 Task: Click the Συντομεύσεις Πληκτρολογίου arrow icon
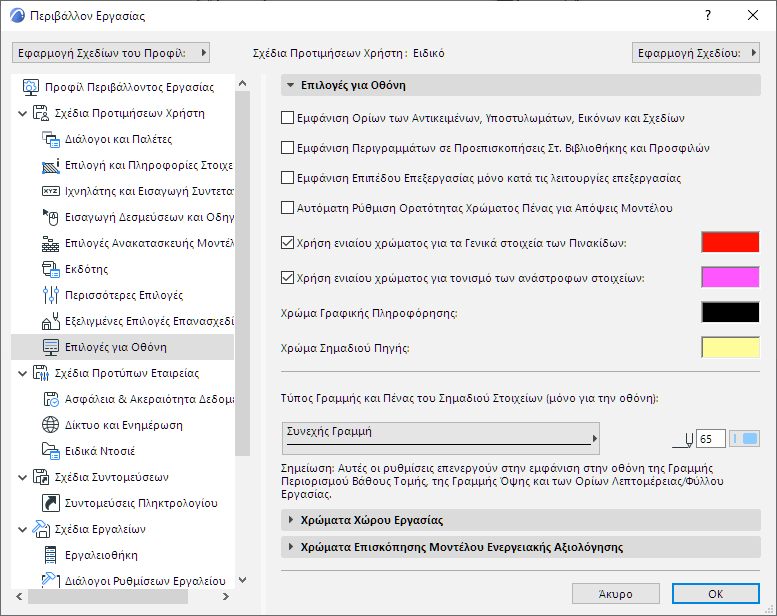(x=51, y=503)
